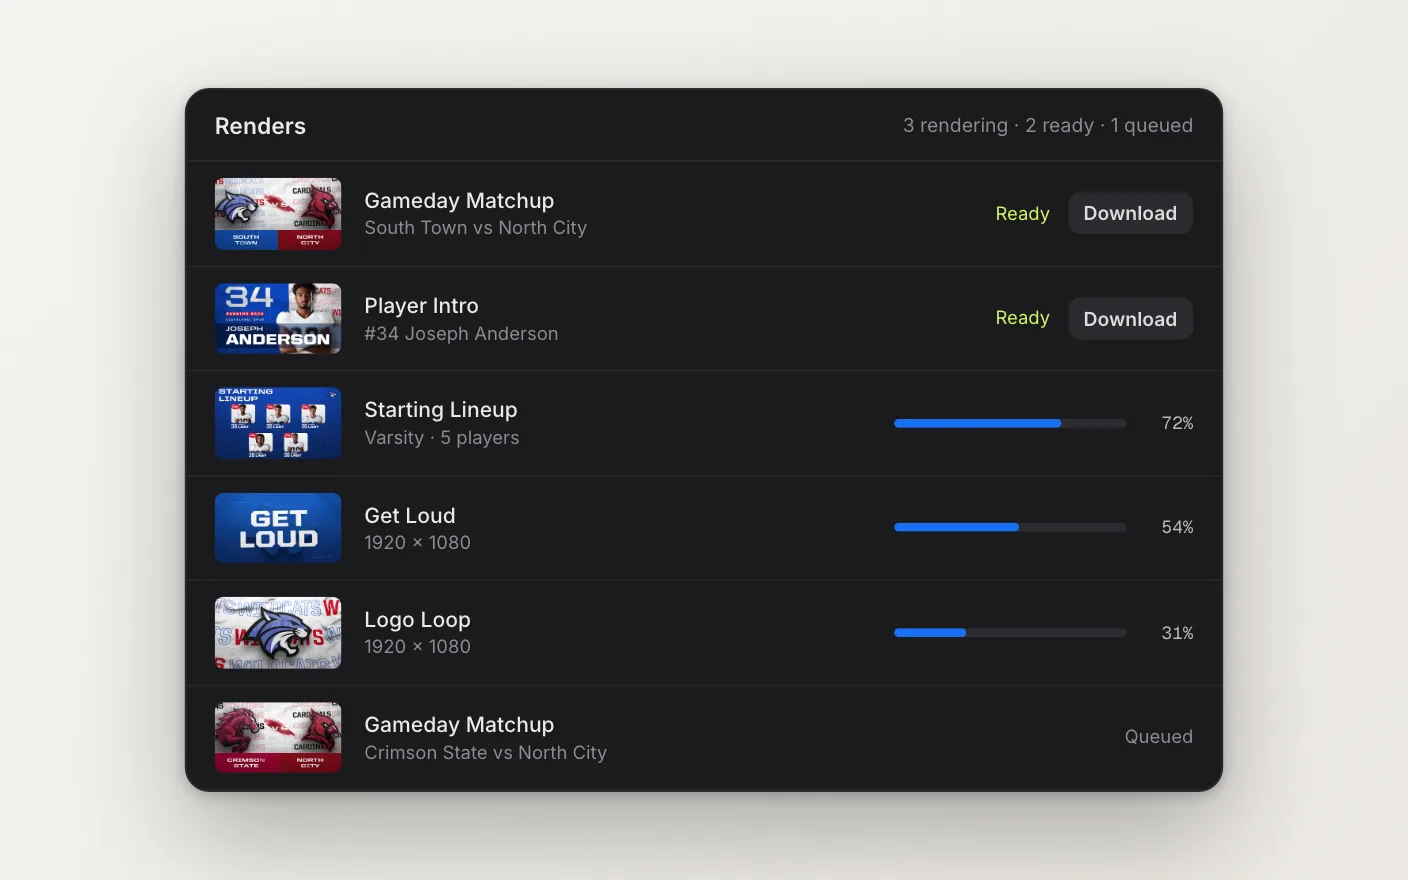Click 'South Town vs North City' subtitle

pyautogui.click(x=476, y=228)
